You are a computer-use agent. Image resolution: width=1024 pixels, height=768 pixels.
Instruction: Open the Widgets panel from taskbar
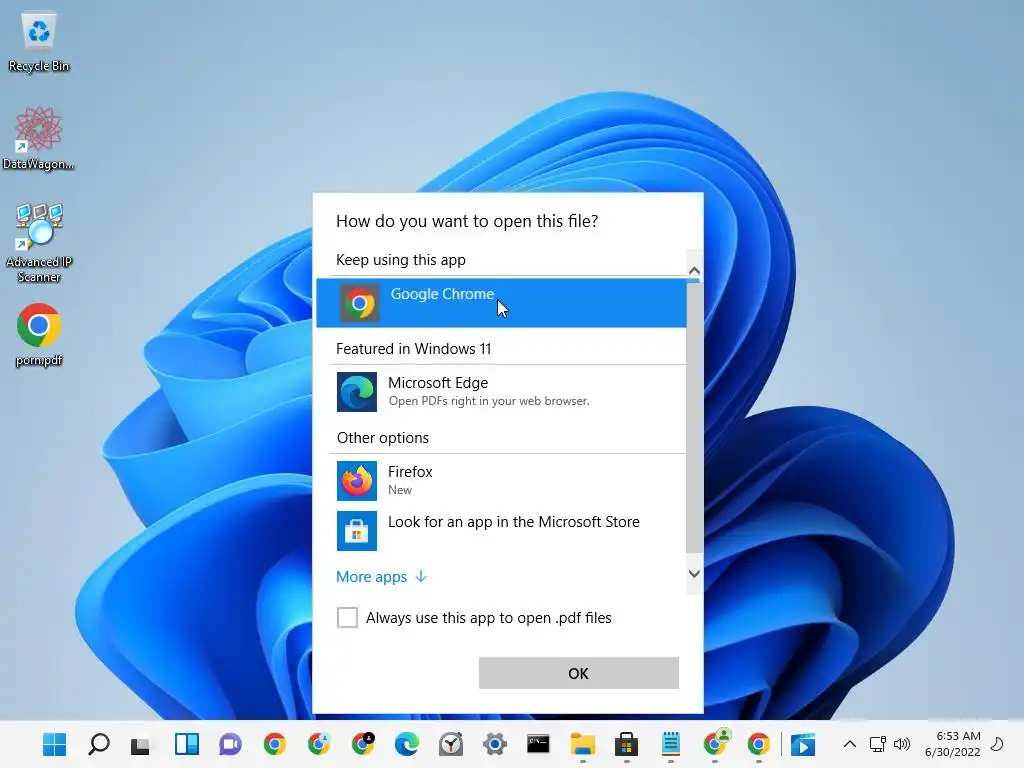point(187,744)
